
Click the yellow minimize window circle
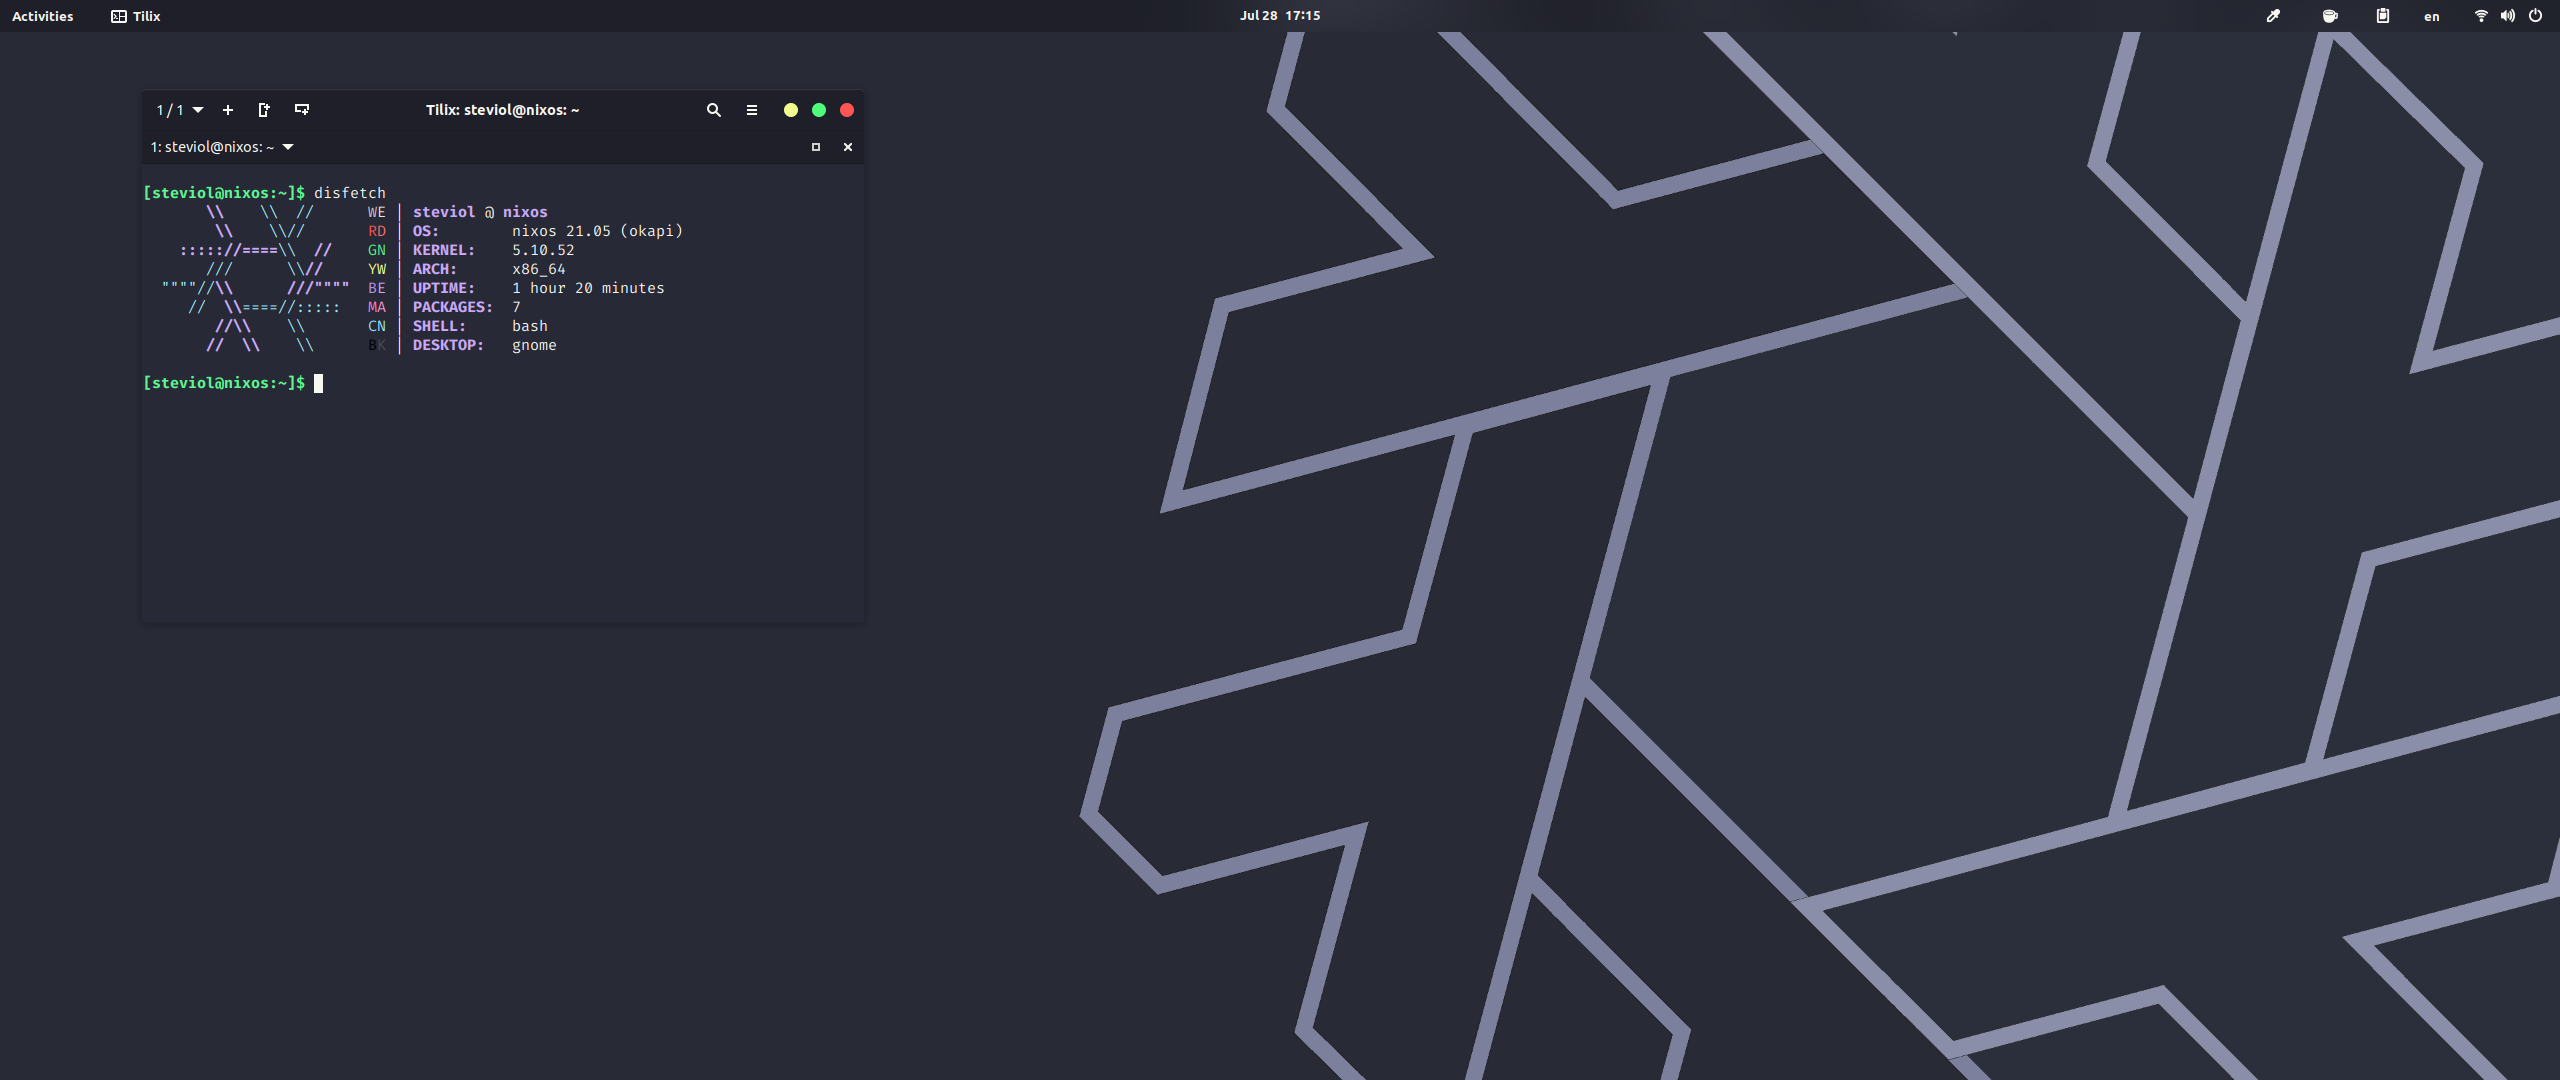(x=791, y=110)
